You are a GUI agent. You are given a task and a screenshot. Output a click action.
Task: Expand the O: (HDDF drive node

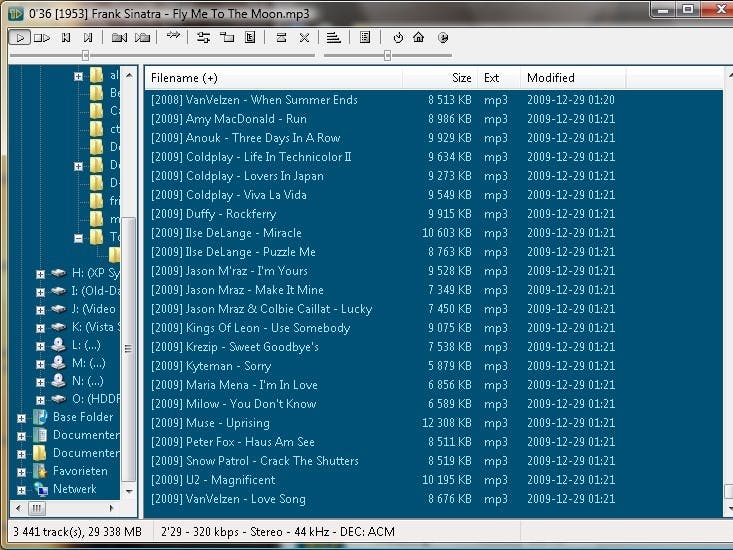pyautogui.click(x=40, y=400)
